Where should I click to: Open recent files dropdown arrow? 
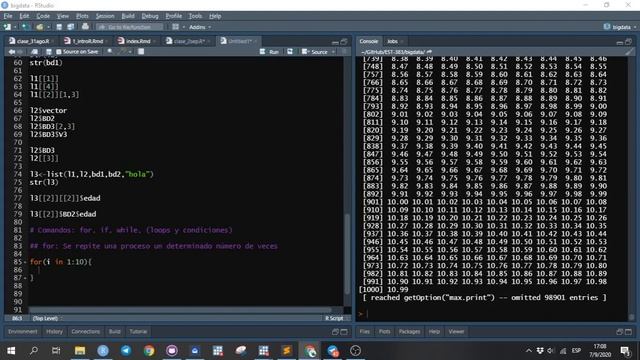click(x=48, y=27)
